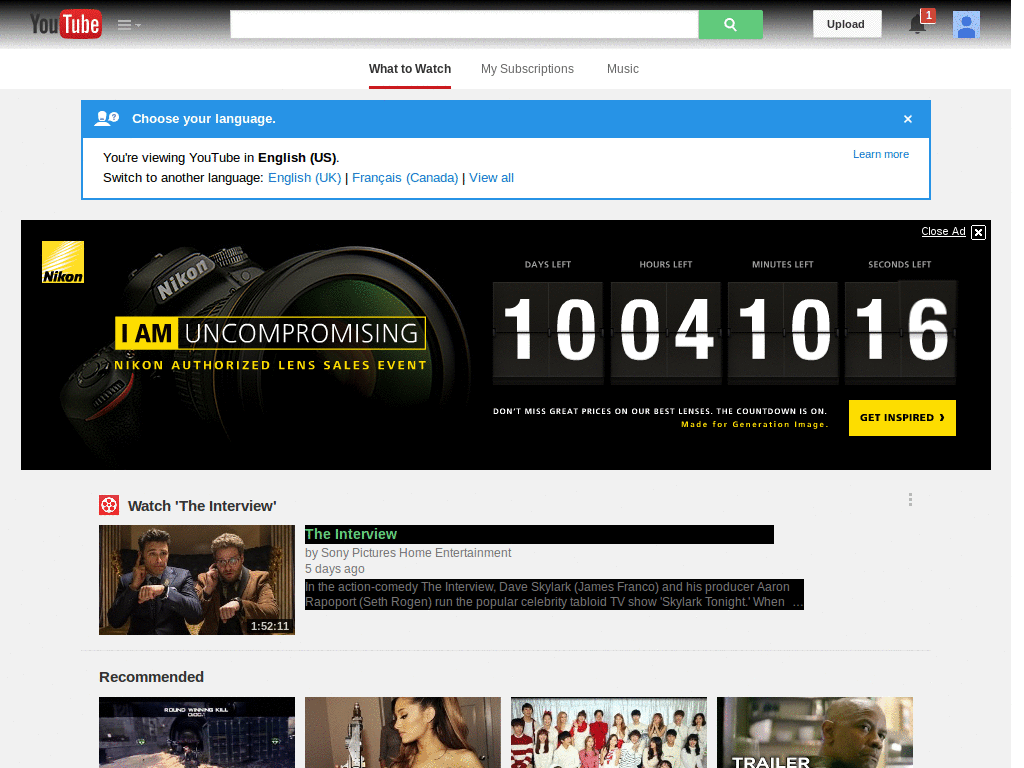
Task: Click the 1:52:11 duration badge
Action: 270,626
